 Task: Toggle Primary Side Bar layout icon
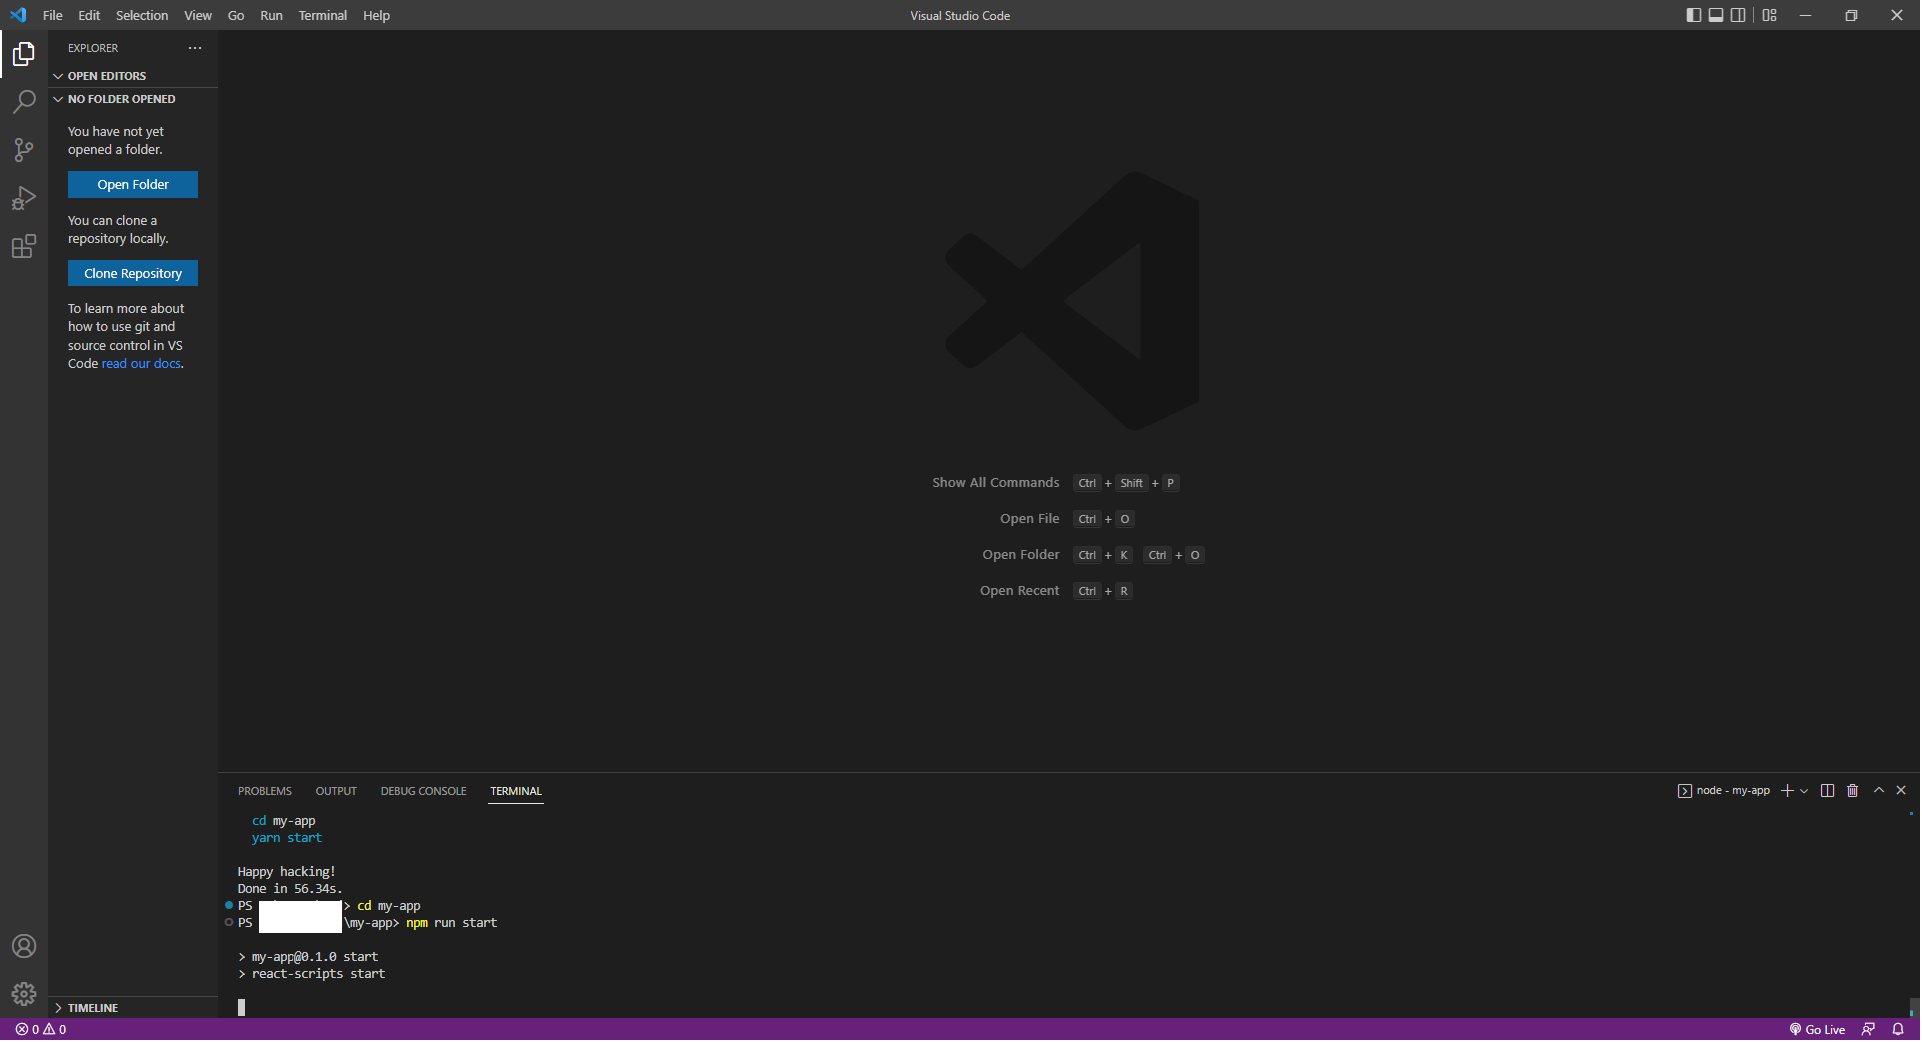(1694, 15)
